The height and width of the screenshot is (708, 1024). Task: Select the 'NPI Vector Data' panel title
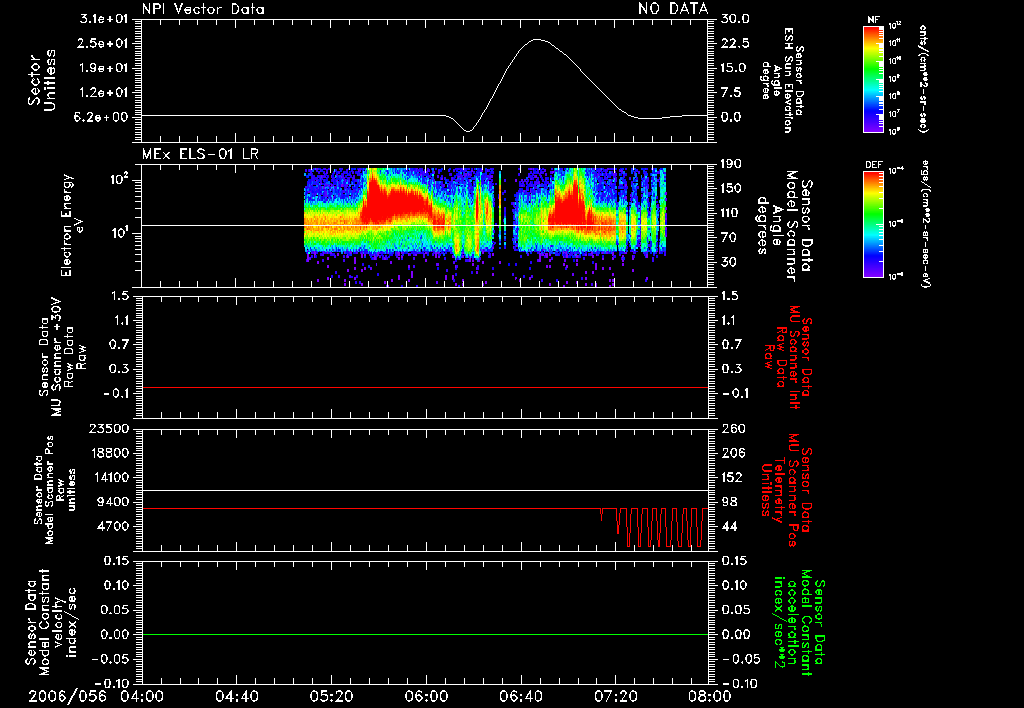pyautogui.click(x=203, y=9)
